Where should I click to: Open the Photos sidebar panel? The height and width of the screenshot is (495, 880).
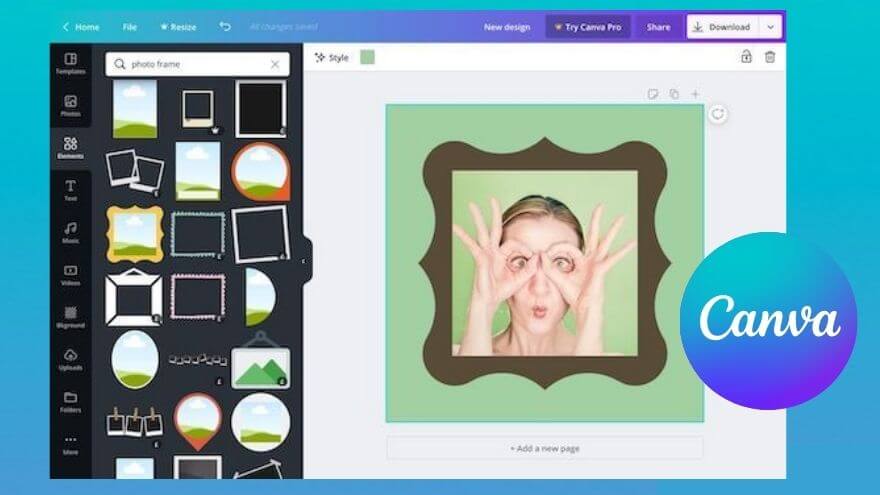click(x=70, y=105)
